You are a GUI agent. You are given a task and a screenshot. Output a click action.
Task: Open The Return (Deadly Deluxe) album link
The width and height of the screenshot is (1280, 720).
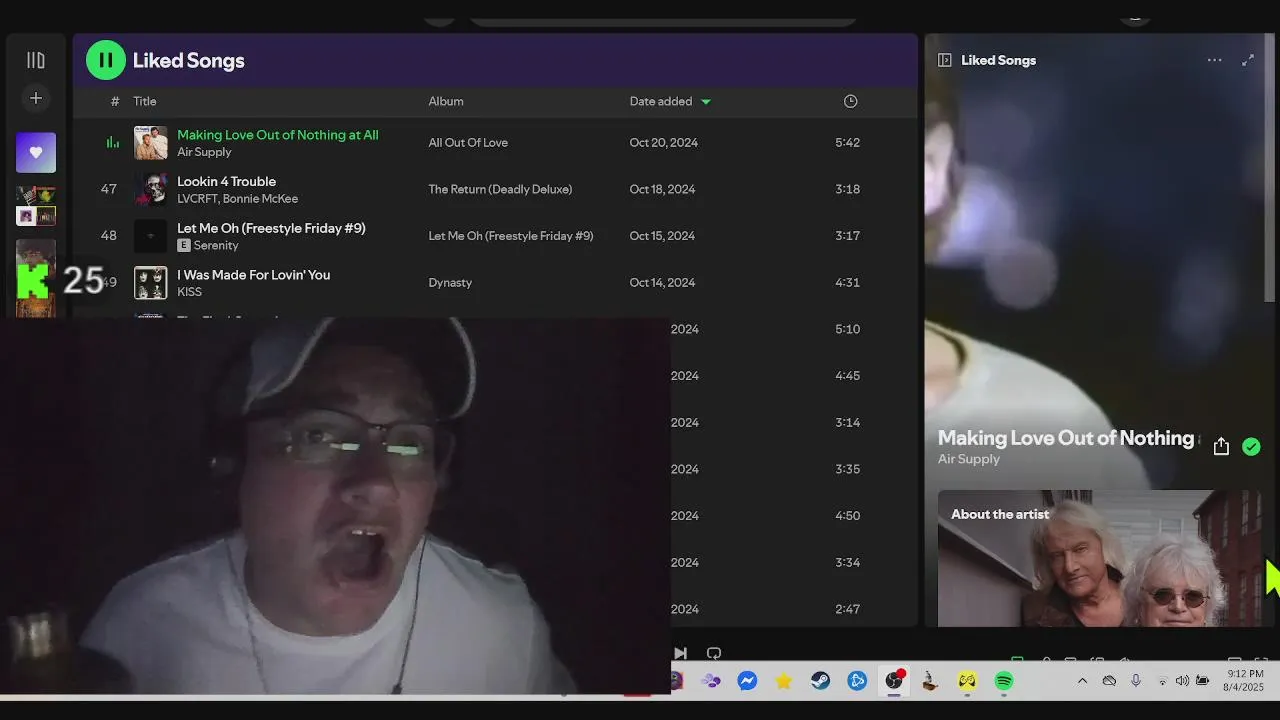[x=500, y=189]
